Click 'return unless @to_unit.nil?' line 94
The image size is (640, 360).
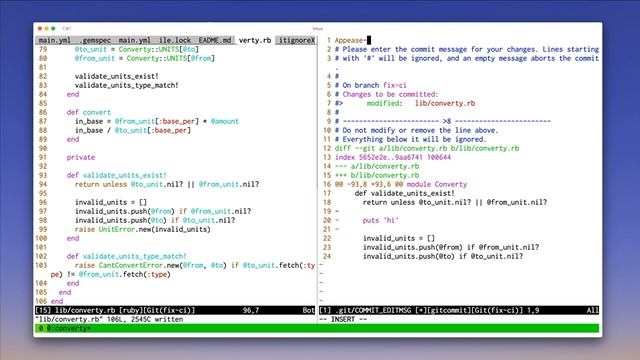click(167, 184)
